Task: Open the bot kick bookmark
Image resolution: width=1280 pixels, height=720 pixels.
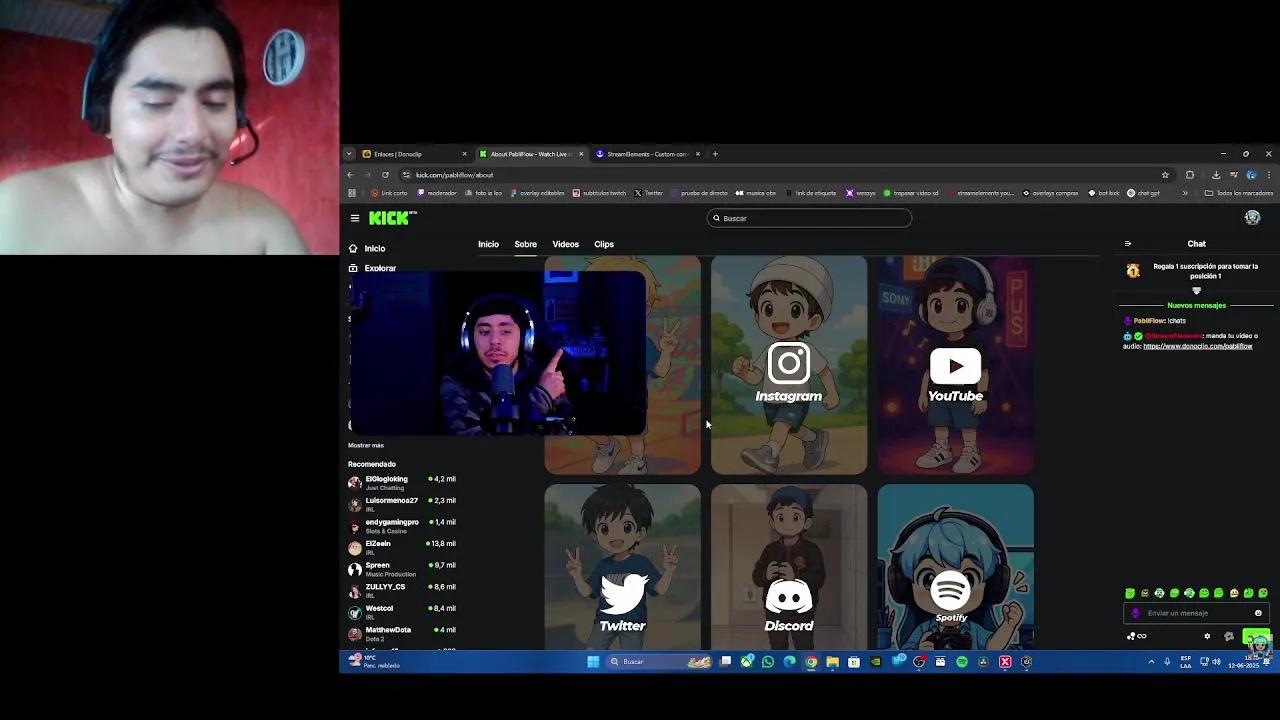Action: [1104, 193]
